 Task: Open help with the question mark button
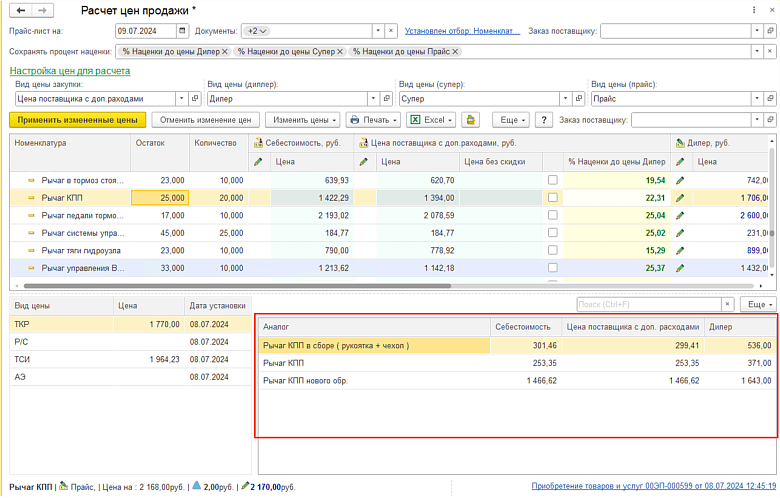click(544, 120)
